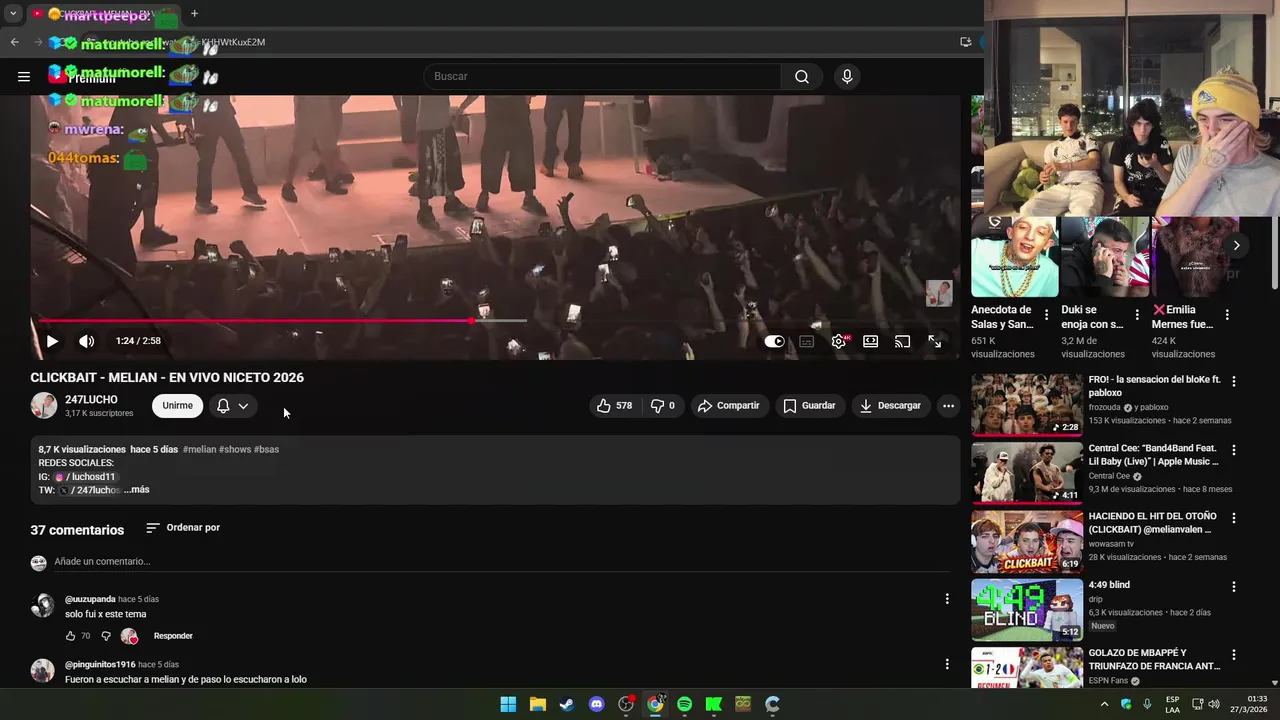Open Steam from the taskbar
1280x720 pixels.
(567, 704)
